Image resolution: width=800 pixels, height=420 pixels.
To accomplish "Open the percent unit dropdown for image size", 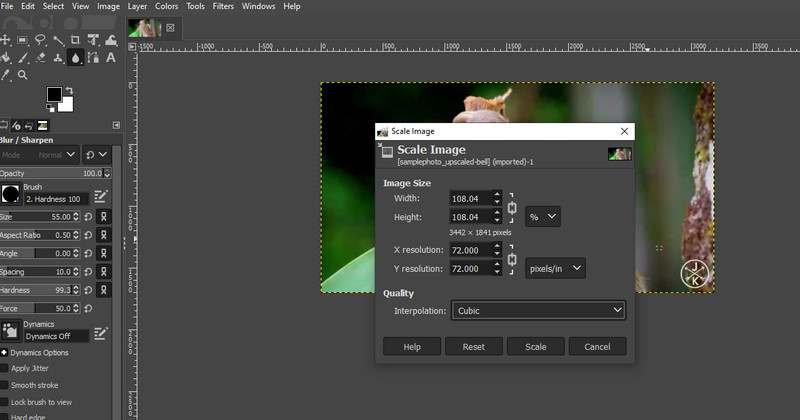I will click(x=543, y=216).
